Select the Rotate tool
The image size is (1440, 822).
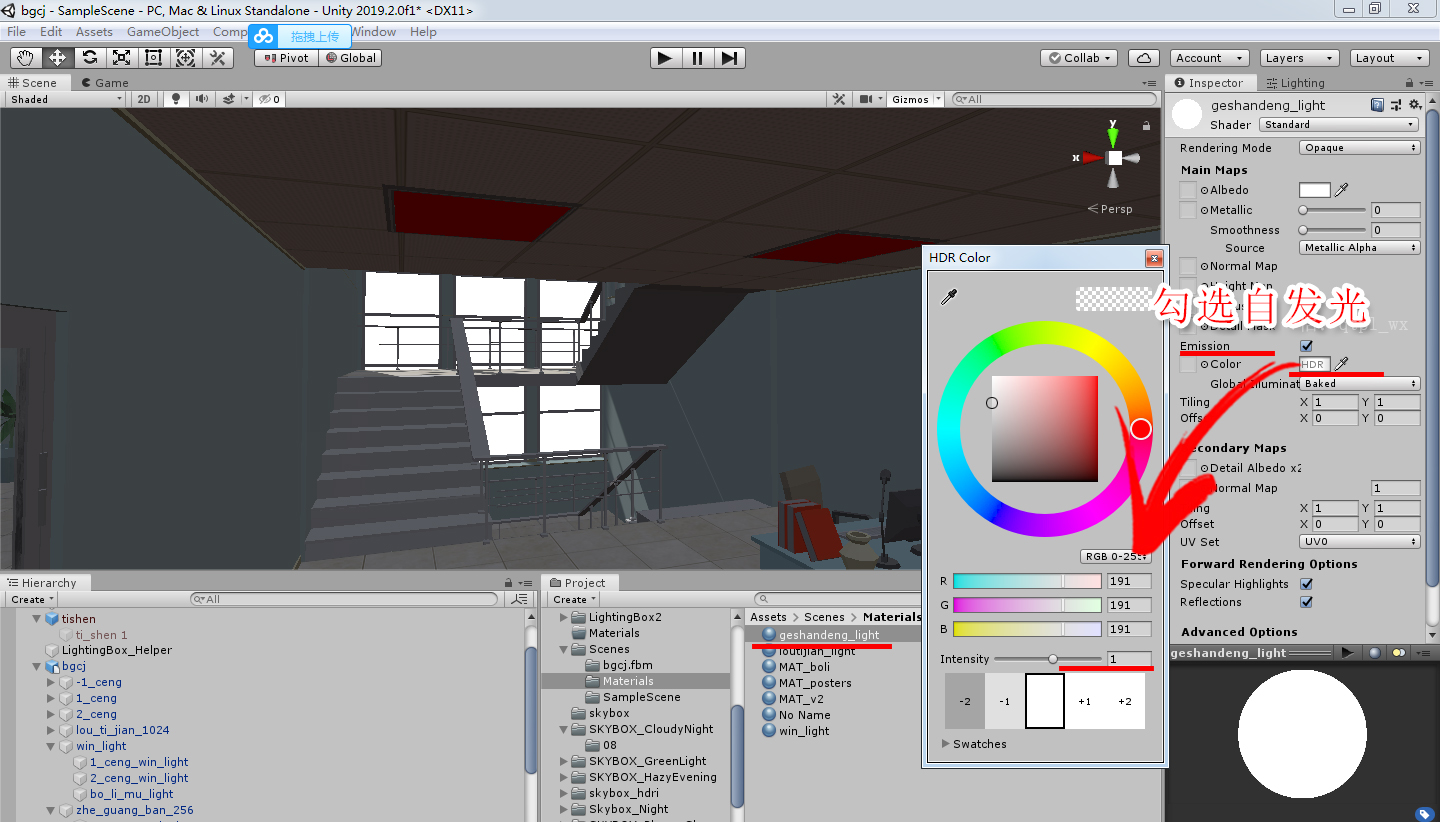[89, 58]
